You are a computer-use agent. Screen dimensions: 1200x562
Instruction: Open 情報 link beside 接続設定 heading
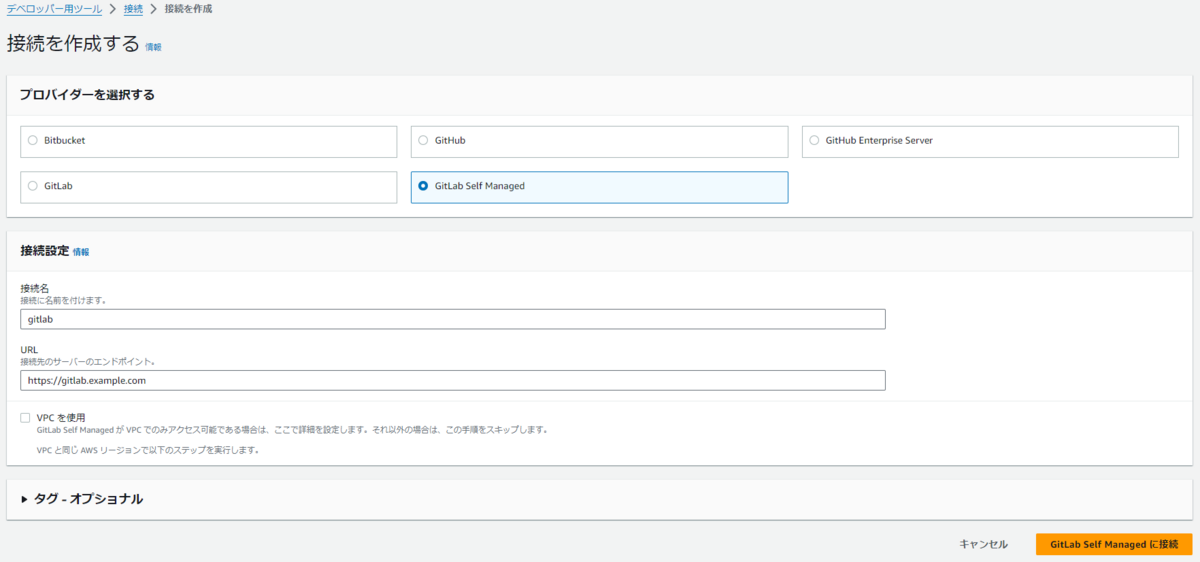81,252
